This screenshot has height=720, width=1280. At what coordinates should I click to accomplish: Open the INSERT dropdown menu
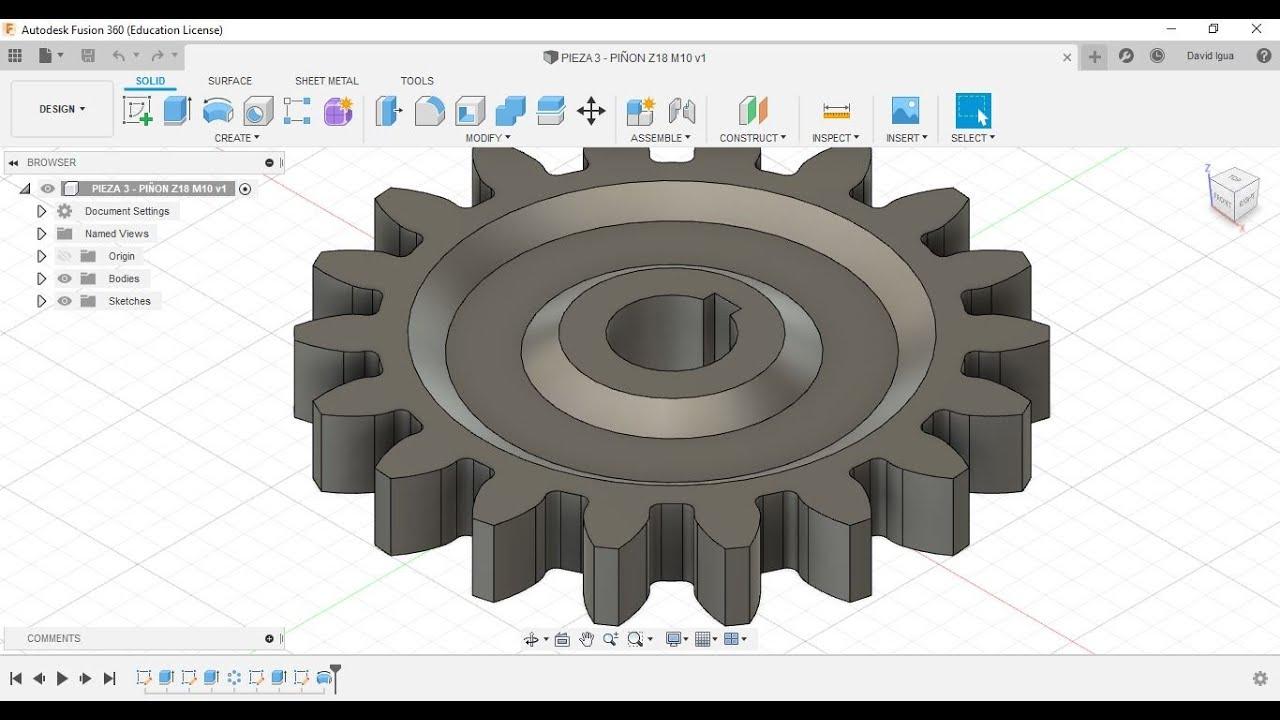[x=906, y=138]
